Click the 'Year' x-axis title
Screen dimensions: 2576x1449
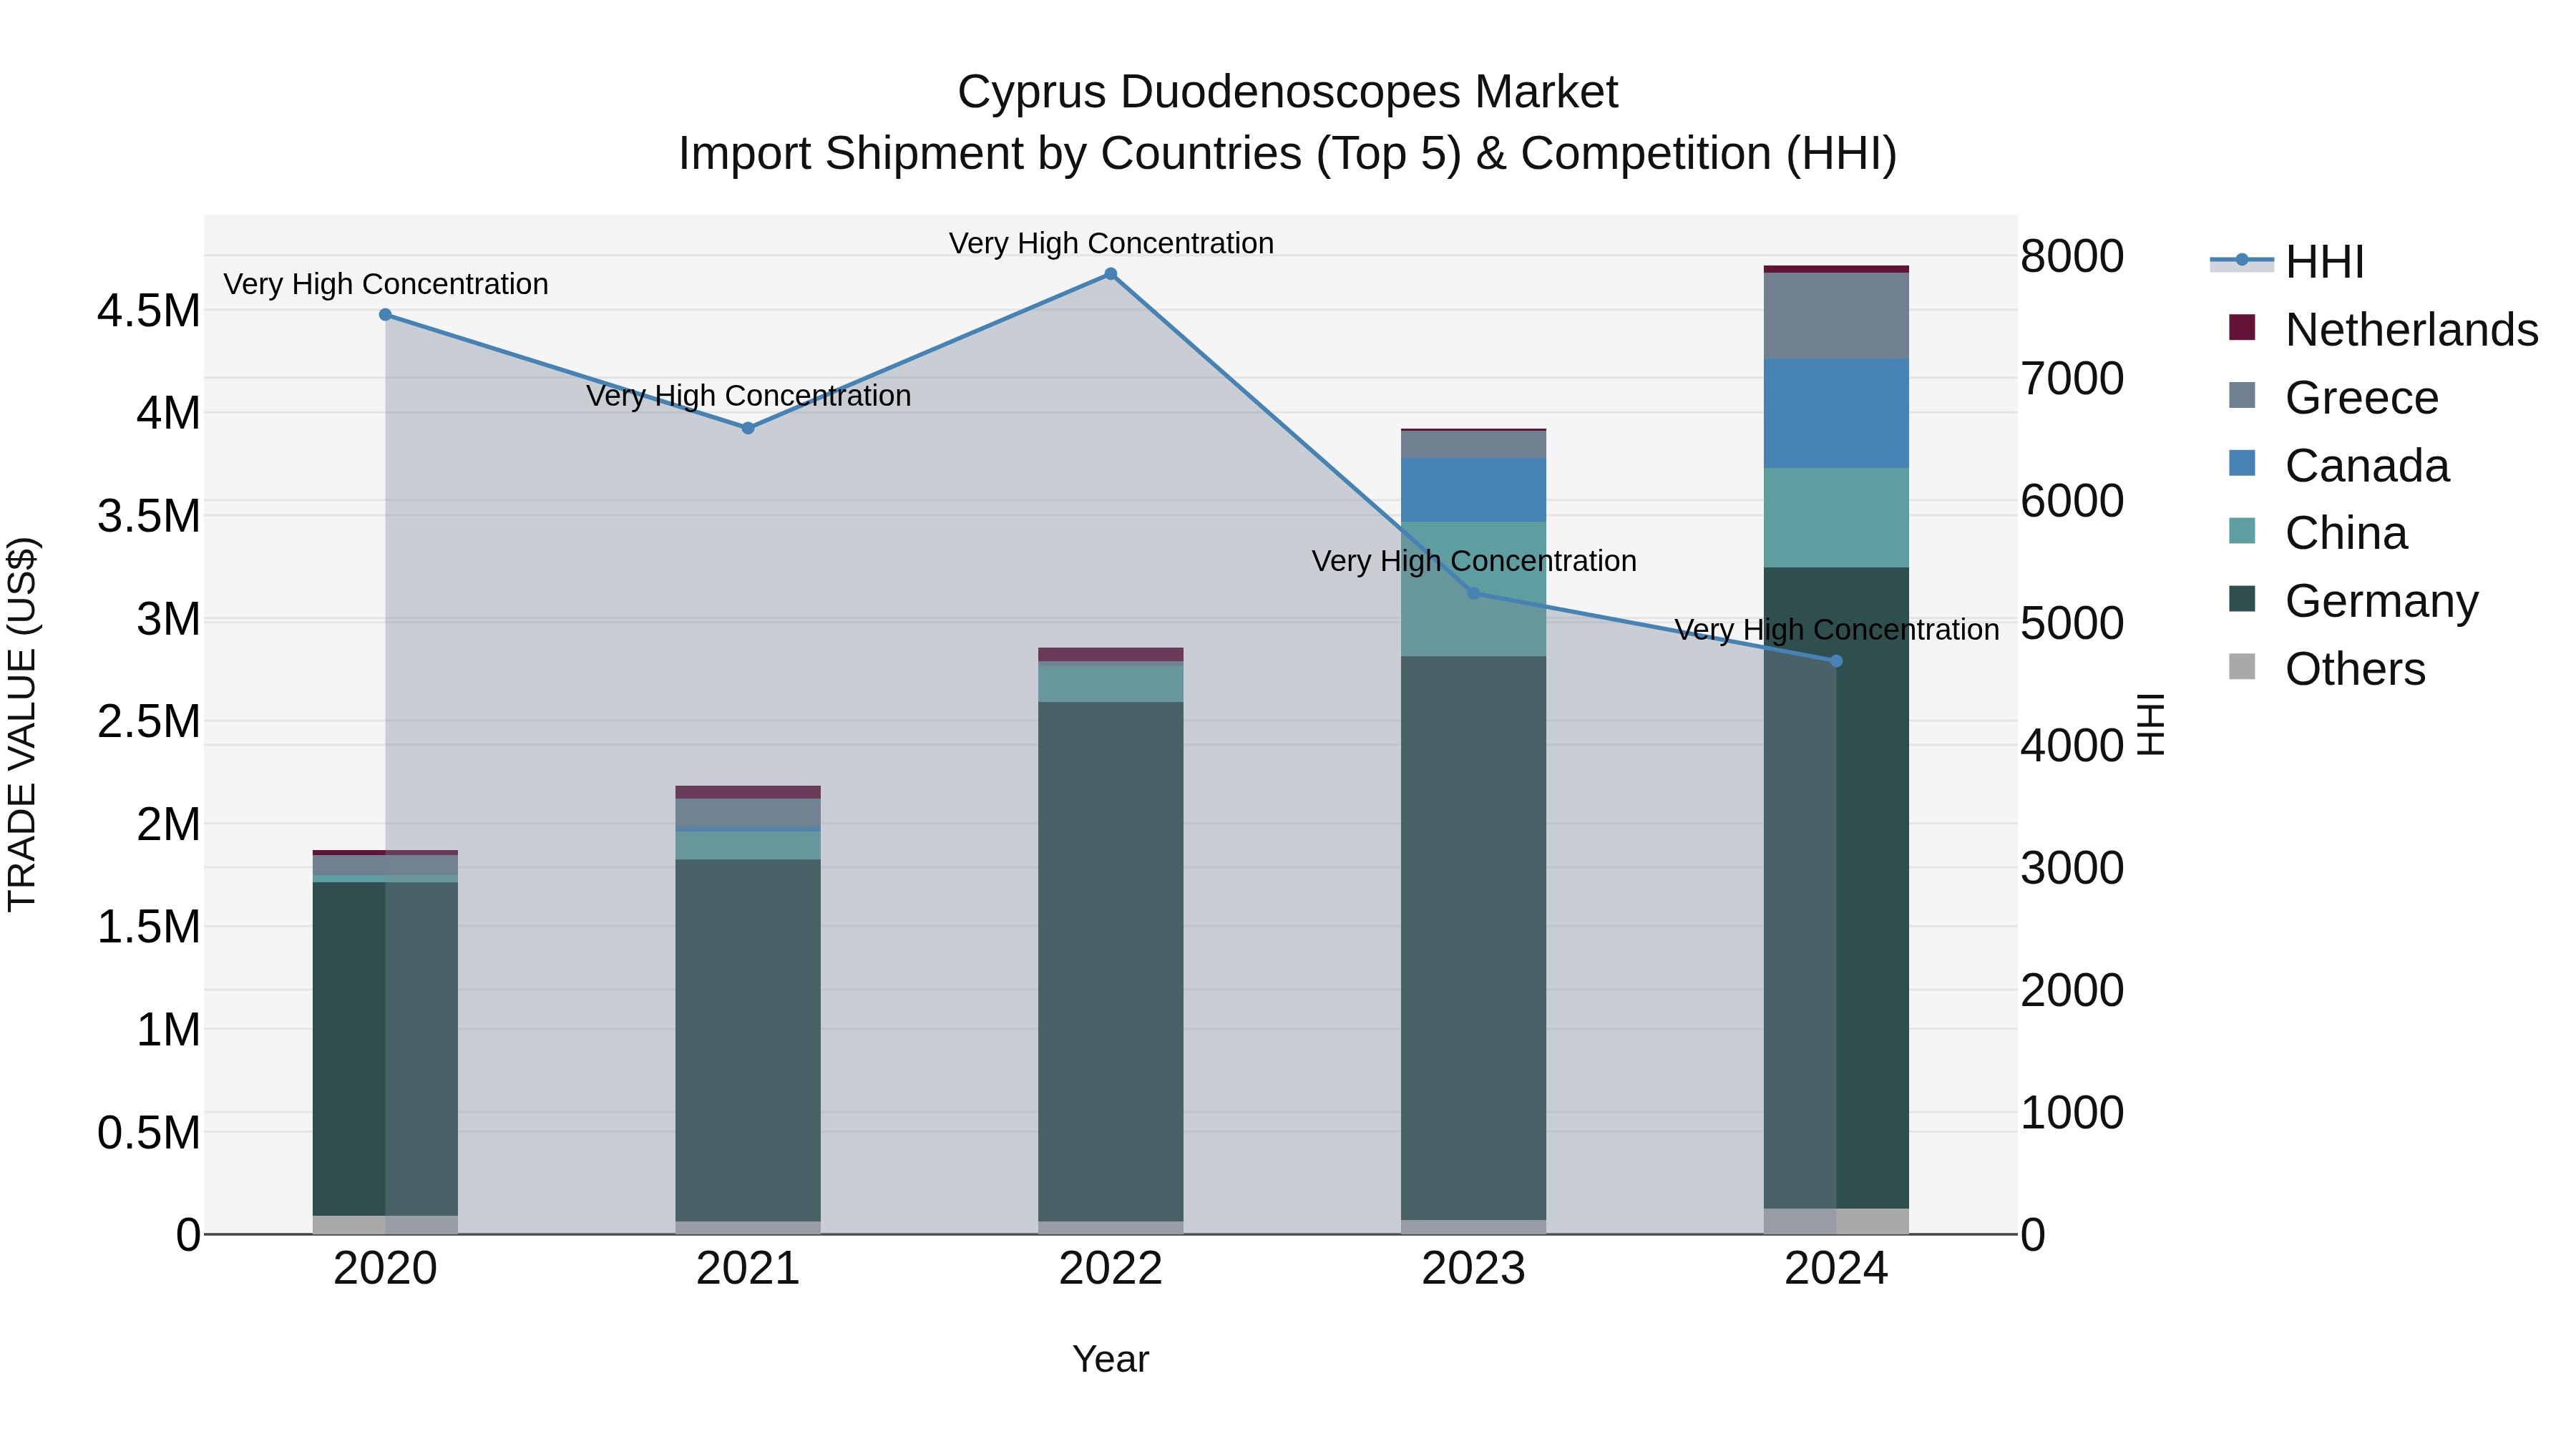click(1111, 1359)
